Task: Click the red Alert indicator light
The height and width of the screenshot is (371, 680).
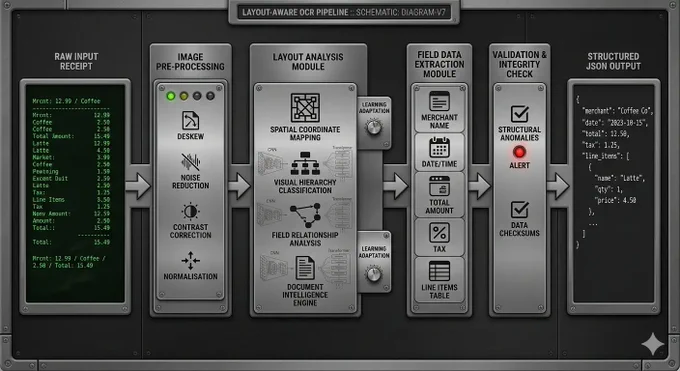Action: coord(520,152)
